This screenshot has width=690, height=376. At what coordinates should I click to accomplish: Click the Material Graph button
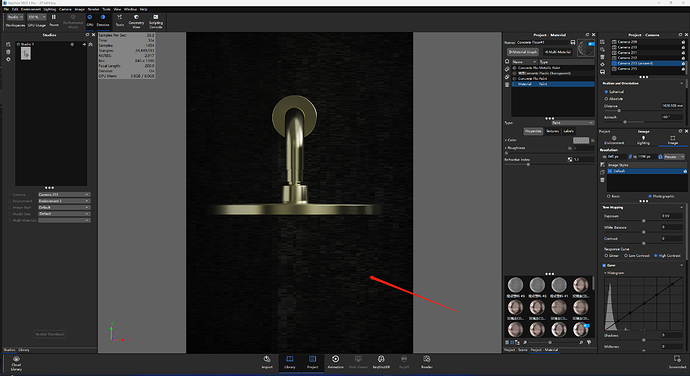pyautogui.click(x=523, y=52)
